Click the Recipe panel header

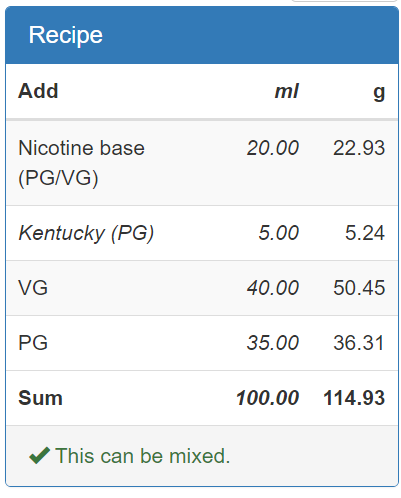pos(202,35)
